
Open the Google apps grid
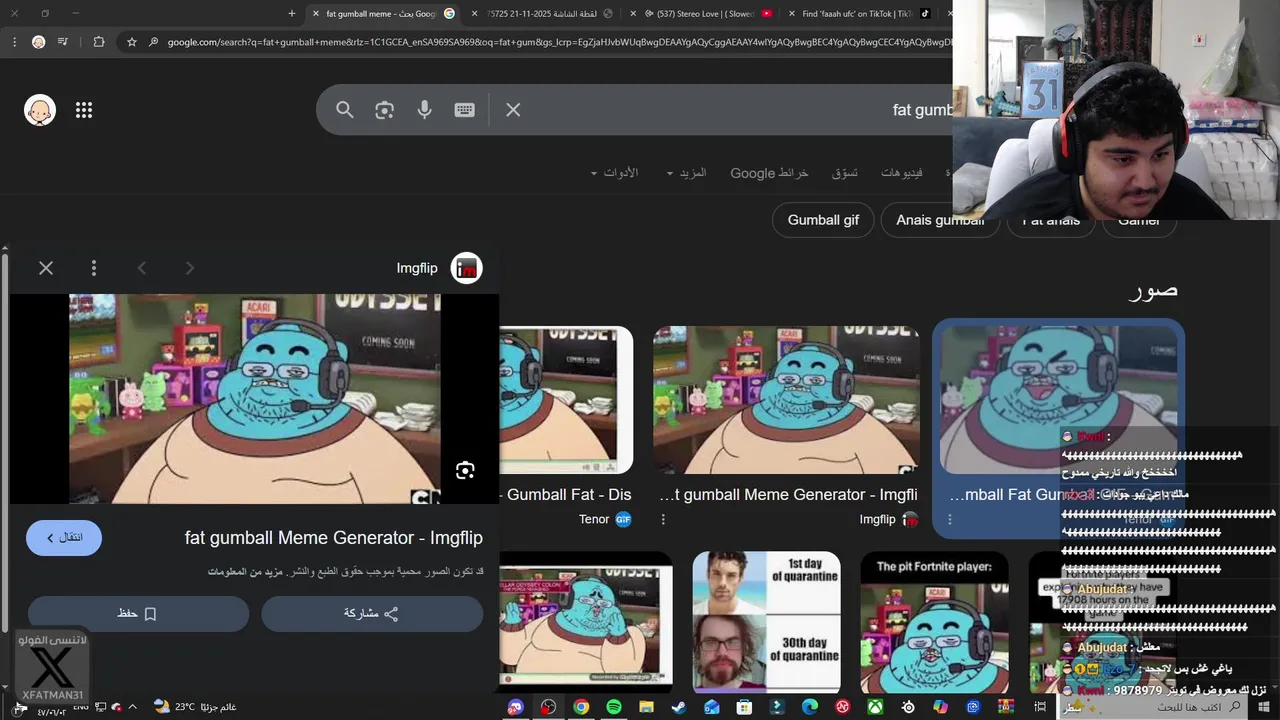(84, 110)
